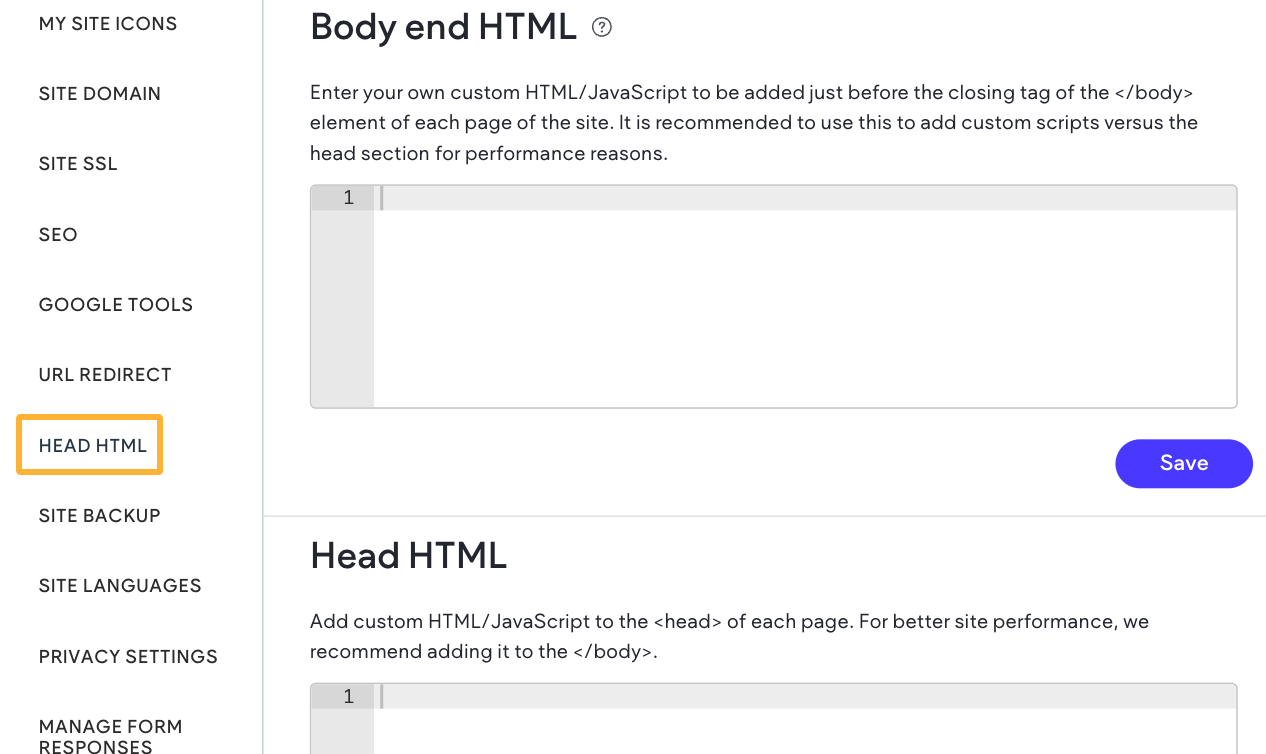
Task: Open MY SITE ICONS settings
Action: 108,24
